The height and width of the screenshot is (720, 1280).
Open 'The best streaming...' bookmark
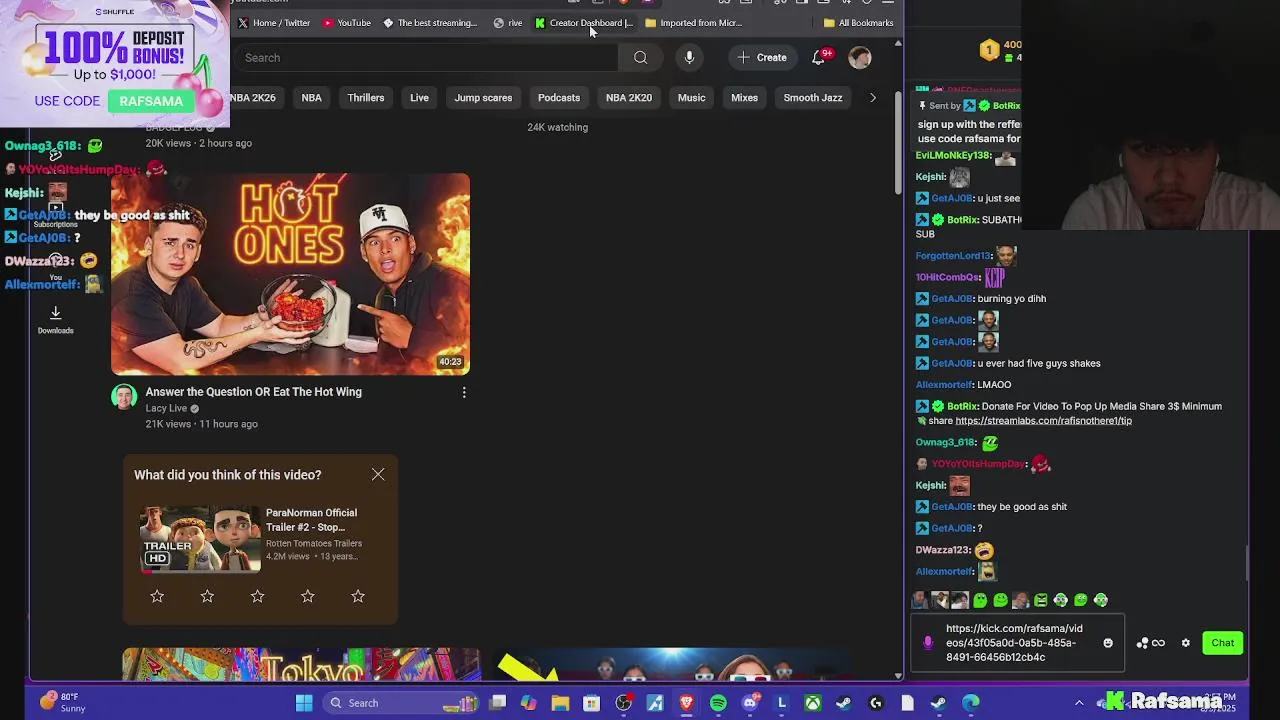click(429, 22)
